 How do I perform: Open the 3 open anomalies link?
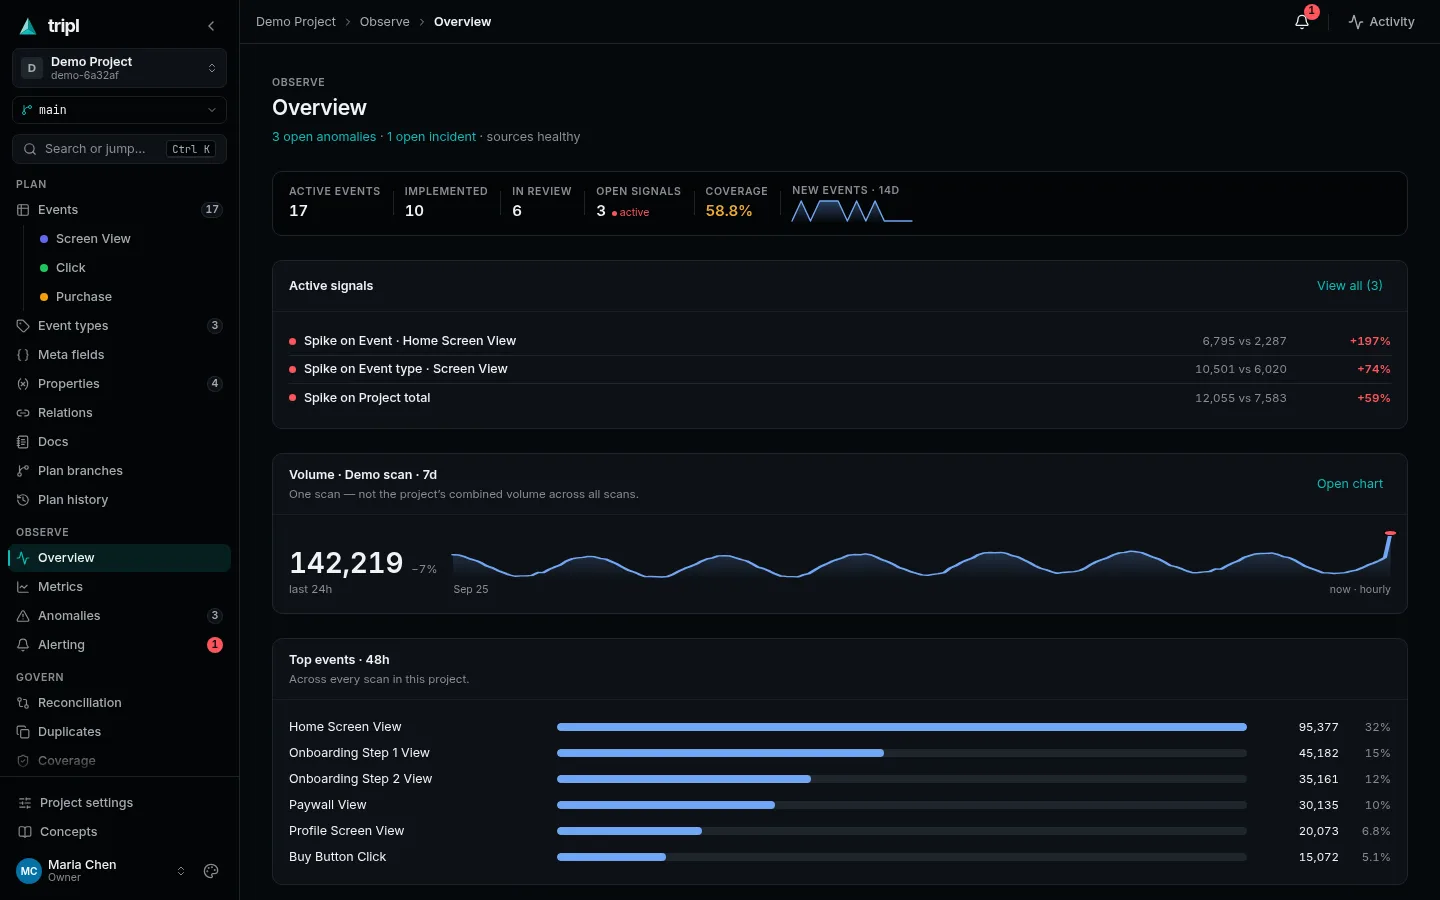tap(324, 137)
